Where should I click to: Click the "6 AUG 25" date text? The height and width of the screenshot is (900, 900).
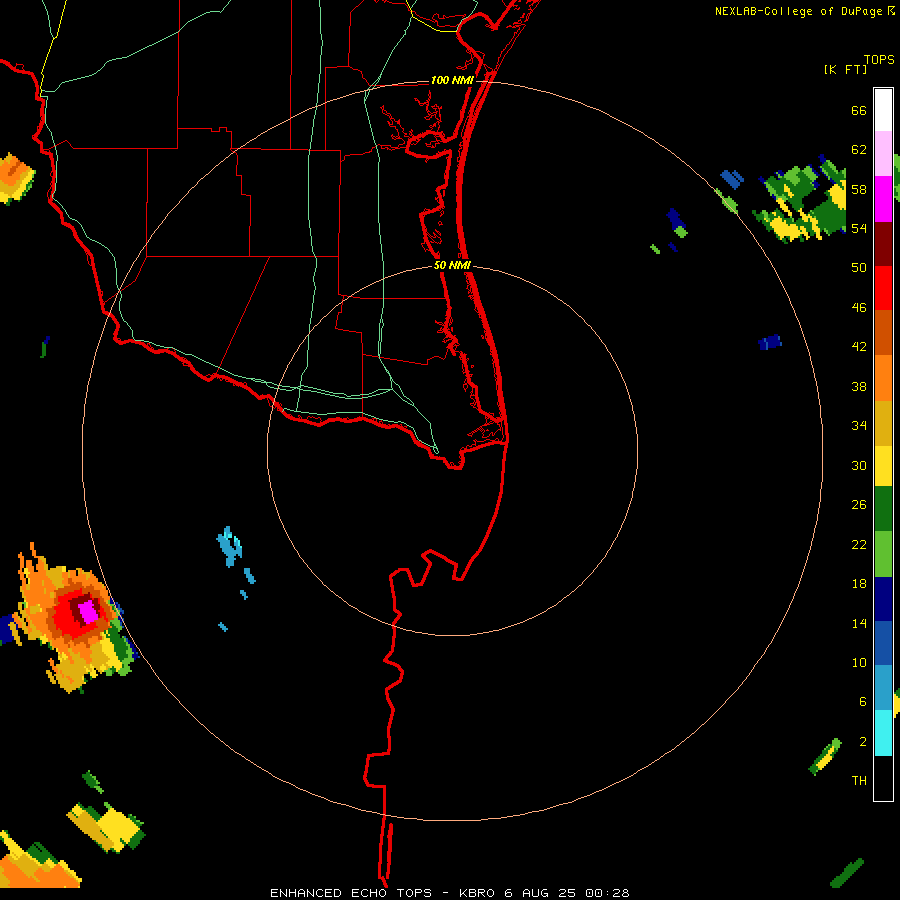click(x=540, y=893)
